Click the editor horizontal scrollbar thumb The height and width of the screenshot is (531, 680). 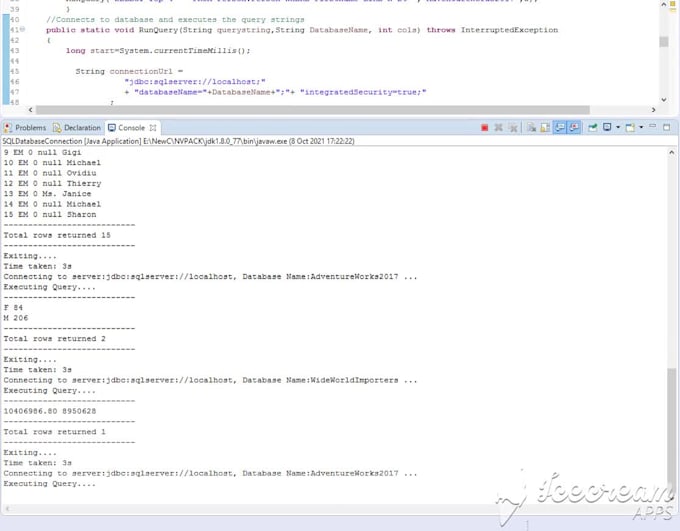pos(313,110)
